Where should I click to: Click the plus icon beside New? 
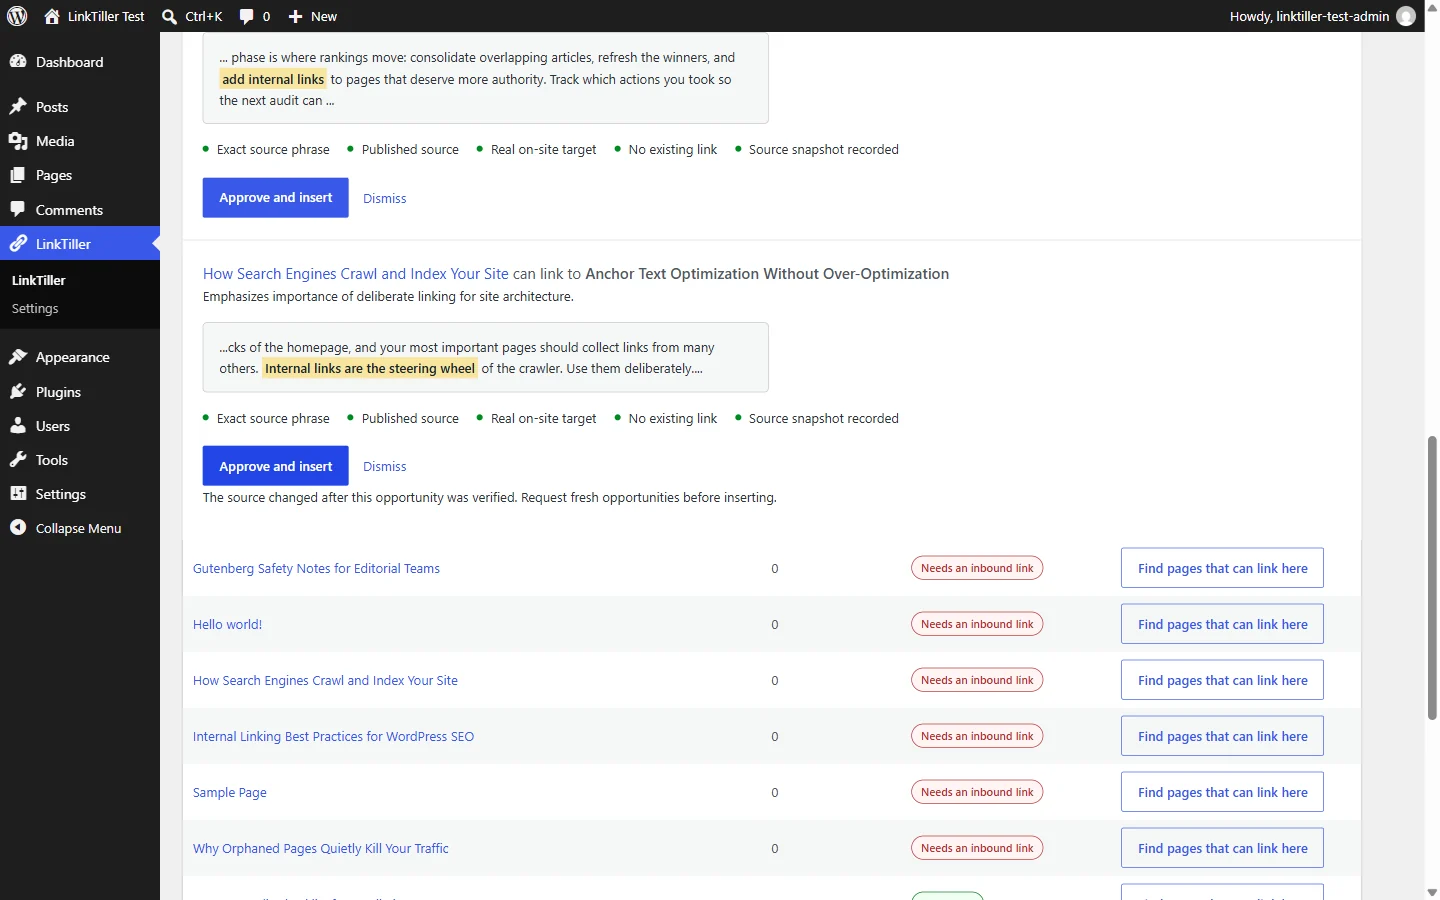(295, 16)
